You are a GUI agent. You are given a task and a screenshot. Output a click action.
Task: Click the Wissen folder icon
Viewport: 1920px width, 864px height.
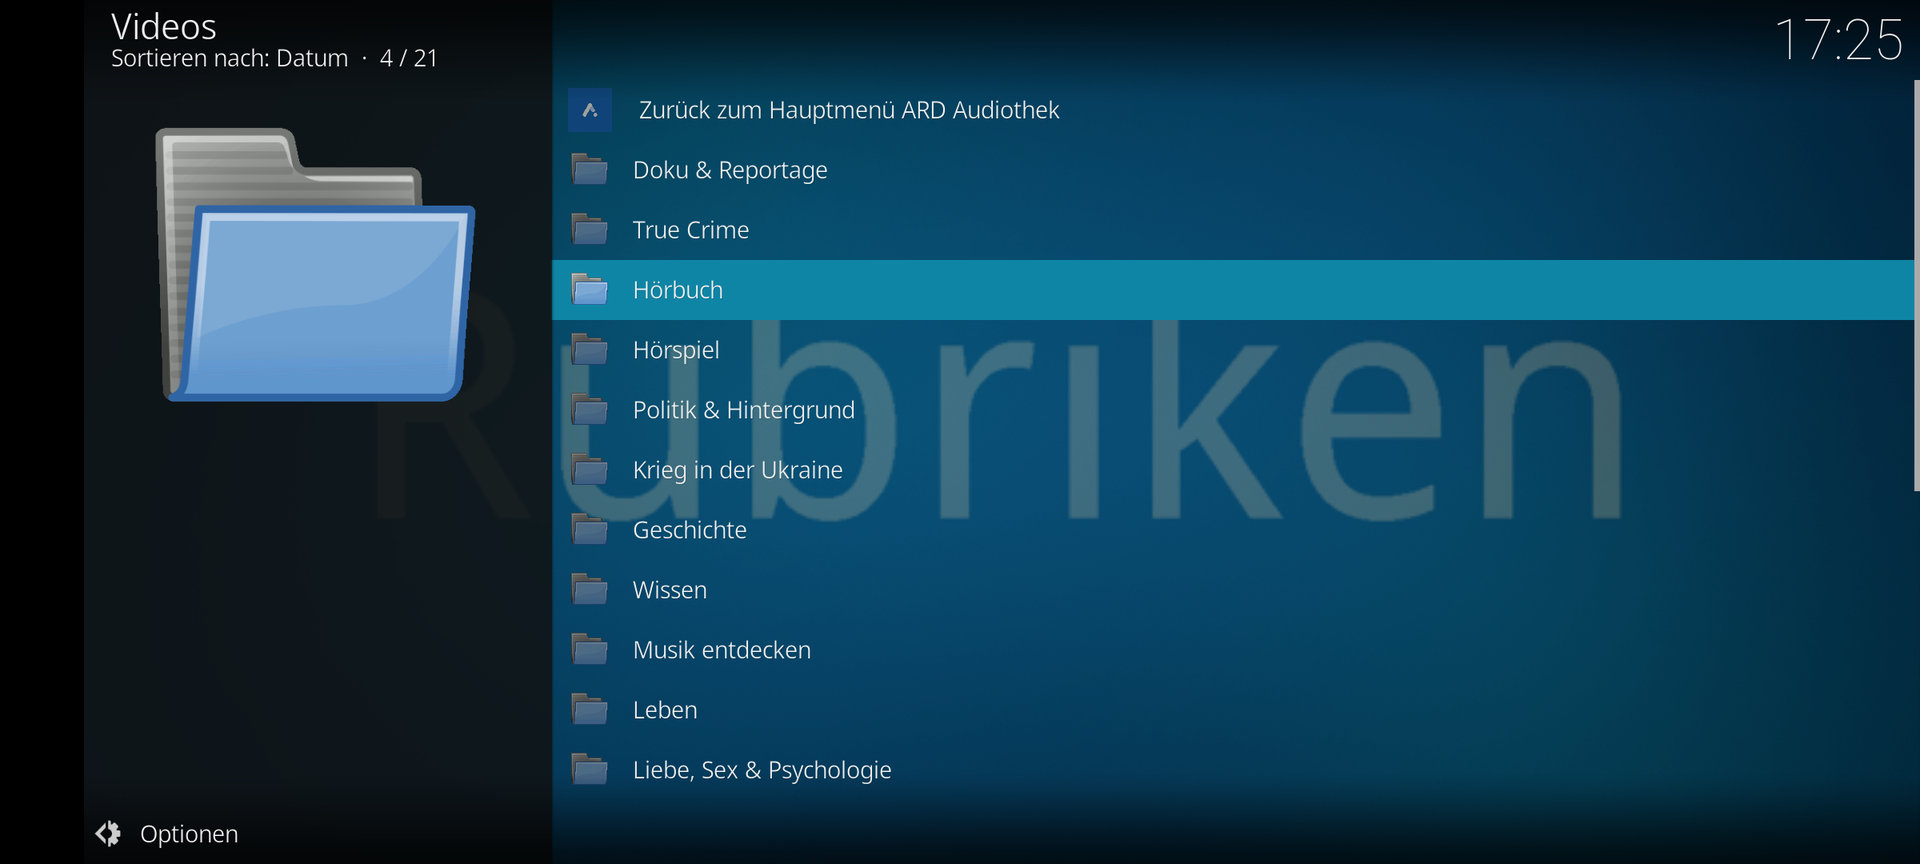coord(590,590)
